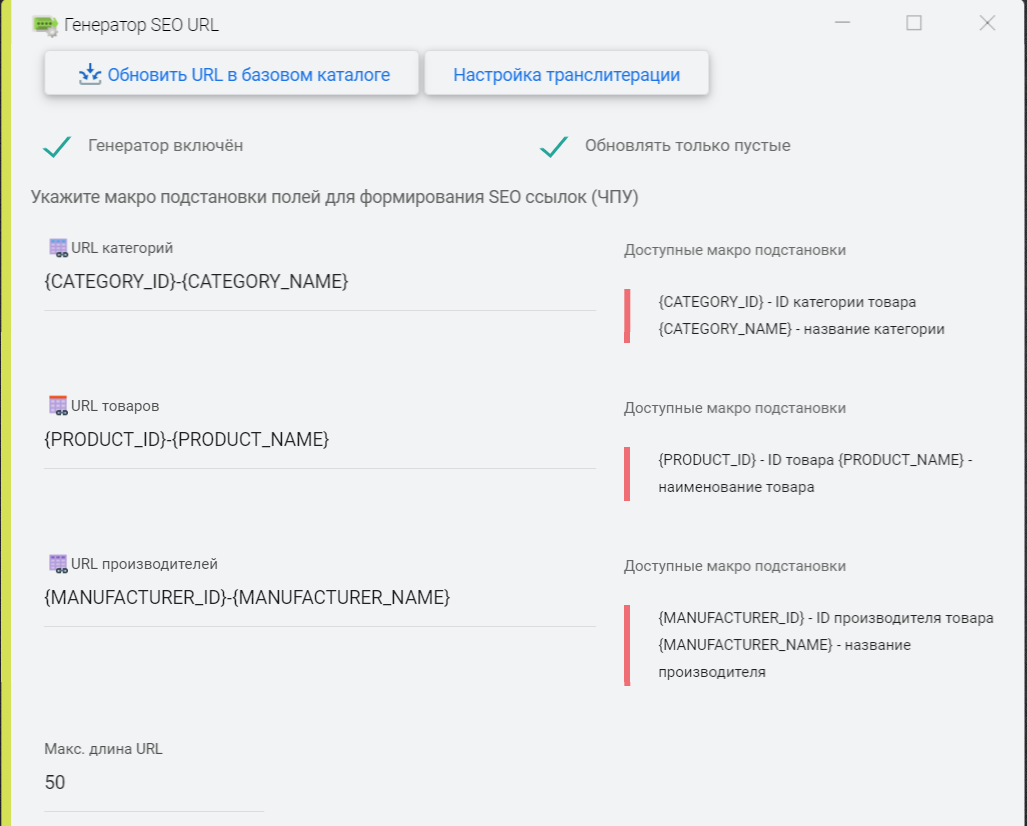Click the manufacturer URL table icon

pyautogui.click(x=58, y=564)
